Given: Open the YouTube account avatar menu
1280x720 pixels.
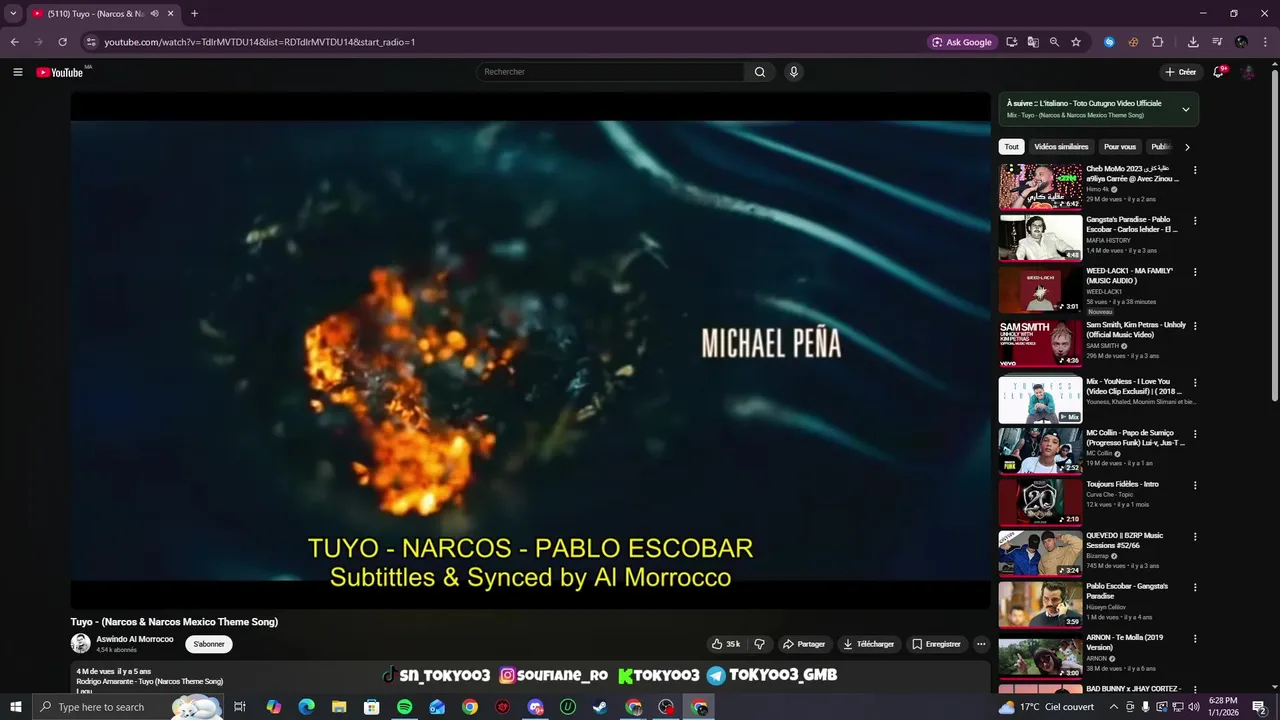Looking at the screenshot, I should 1248,72.
